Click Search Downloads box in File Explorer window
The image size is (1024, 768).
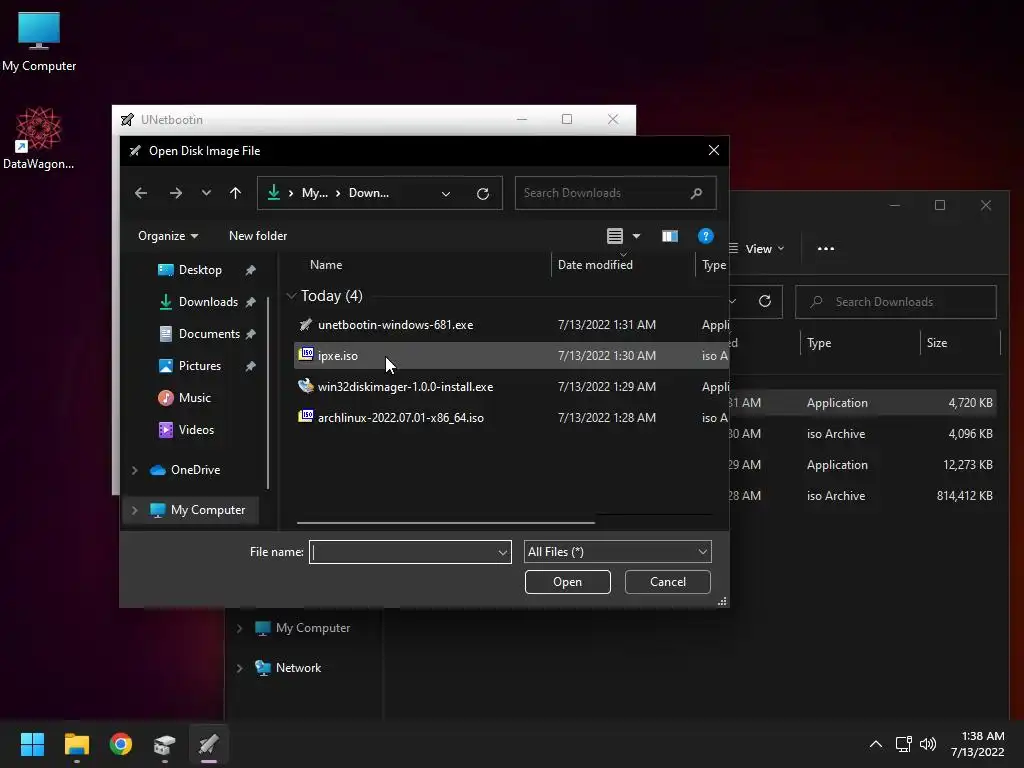tap(895, 302)
